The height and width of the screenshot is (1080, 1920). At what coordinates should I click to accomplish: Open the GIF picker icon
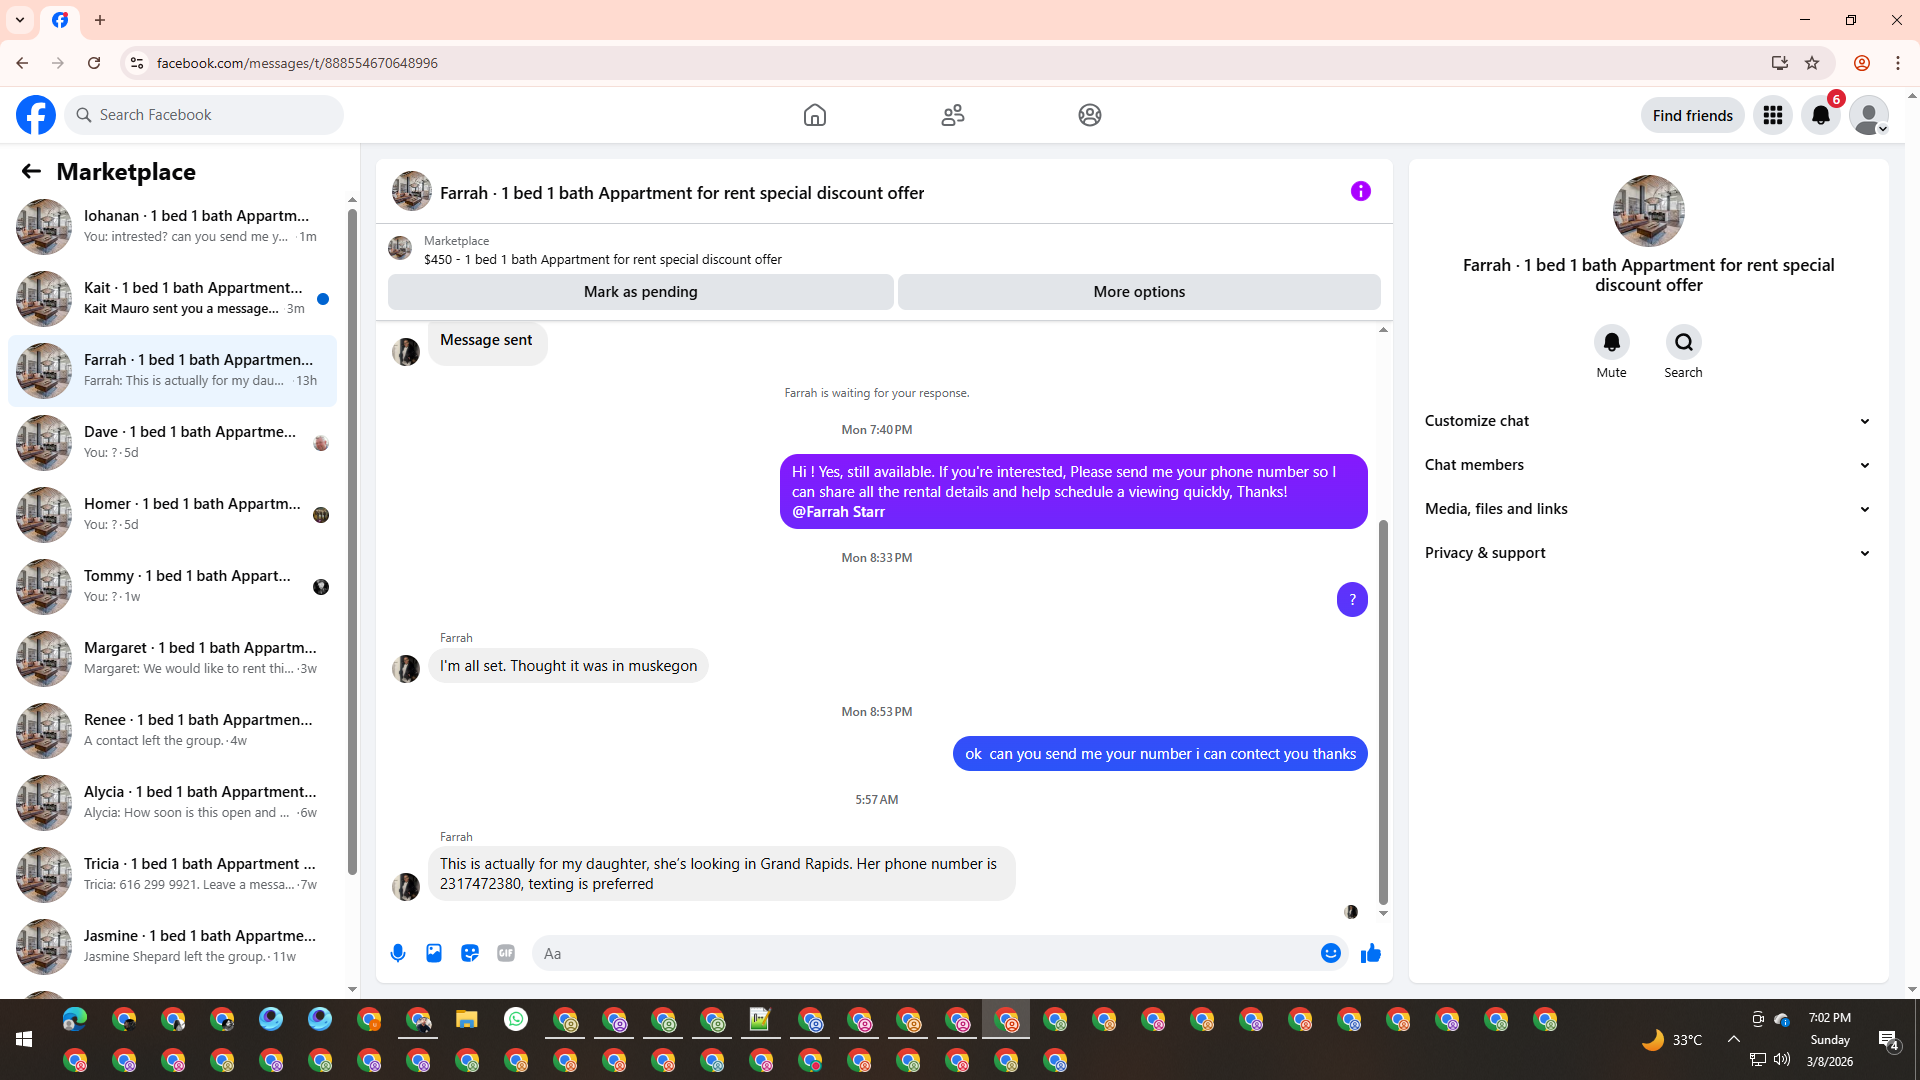click(506, 953)
